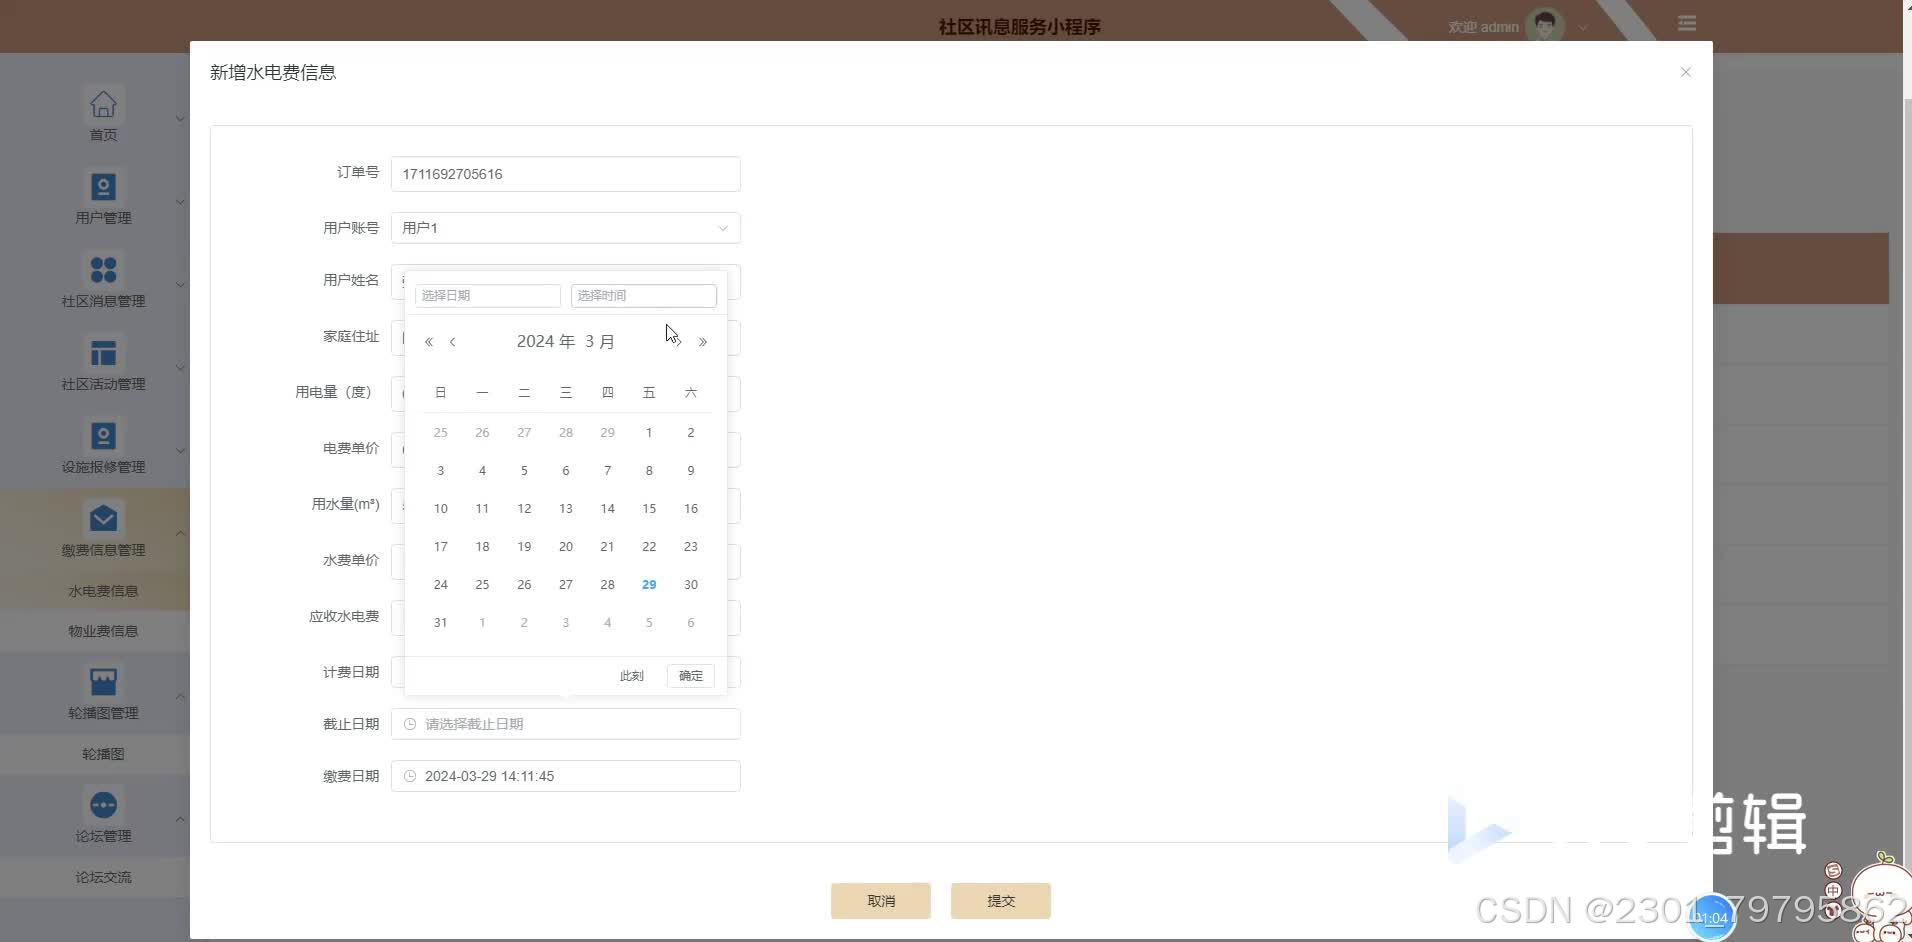Select 社区活动管理 menu label
The image size is (1912, 942).
click(103, 384)
